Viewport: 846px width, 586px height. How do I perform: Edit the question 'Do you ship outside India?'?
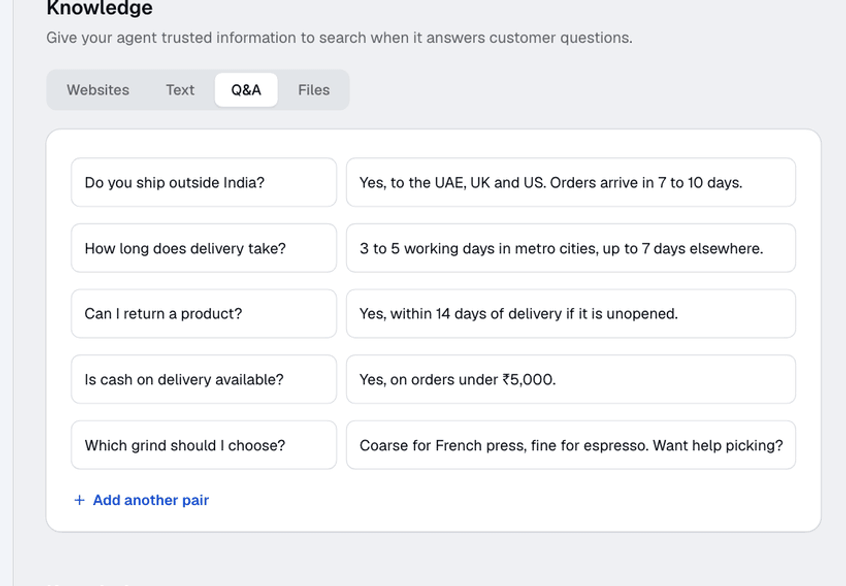pos(204,182)
